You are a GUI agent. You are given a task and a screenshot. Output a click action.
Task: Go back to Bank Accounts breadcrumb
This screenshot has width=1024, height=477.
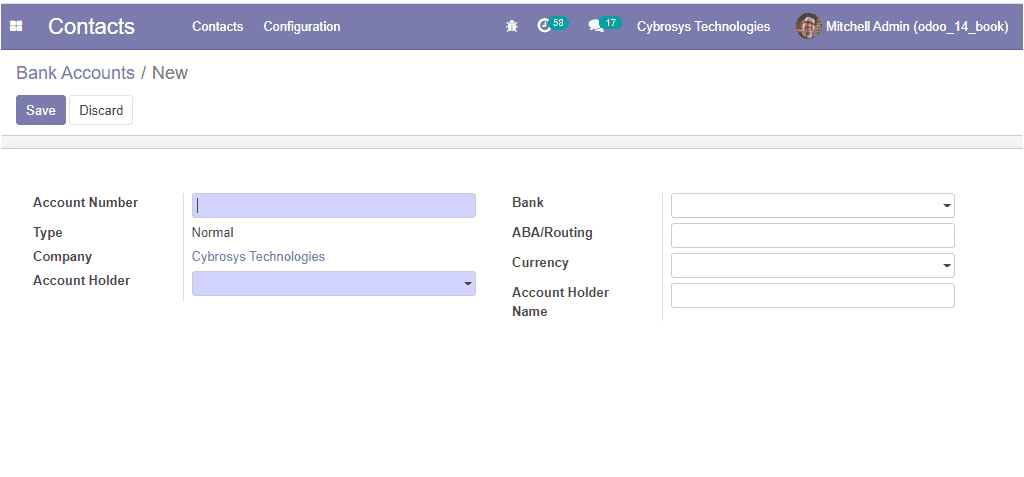[75, 73]
